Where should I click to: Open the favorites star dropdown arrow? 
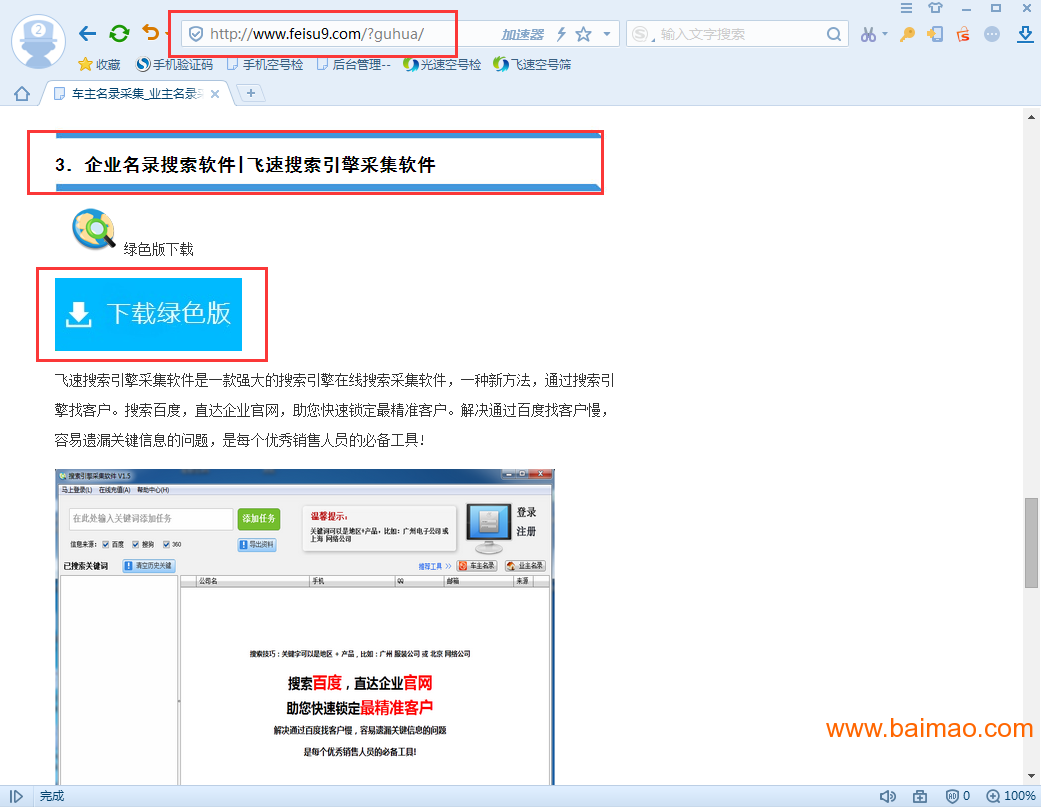[606, 33]
